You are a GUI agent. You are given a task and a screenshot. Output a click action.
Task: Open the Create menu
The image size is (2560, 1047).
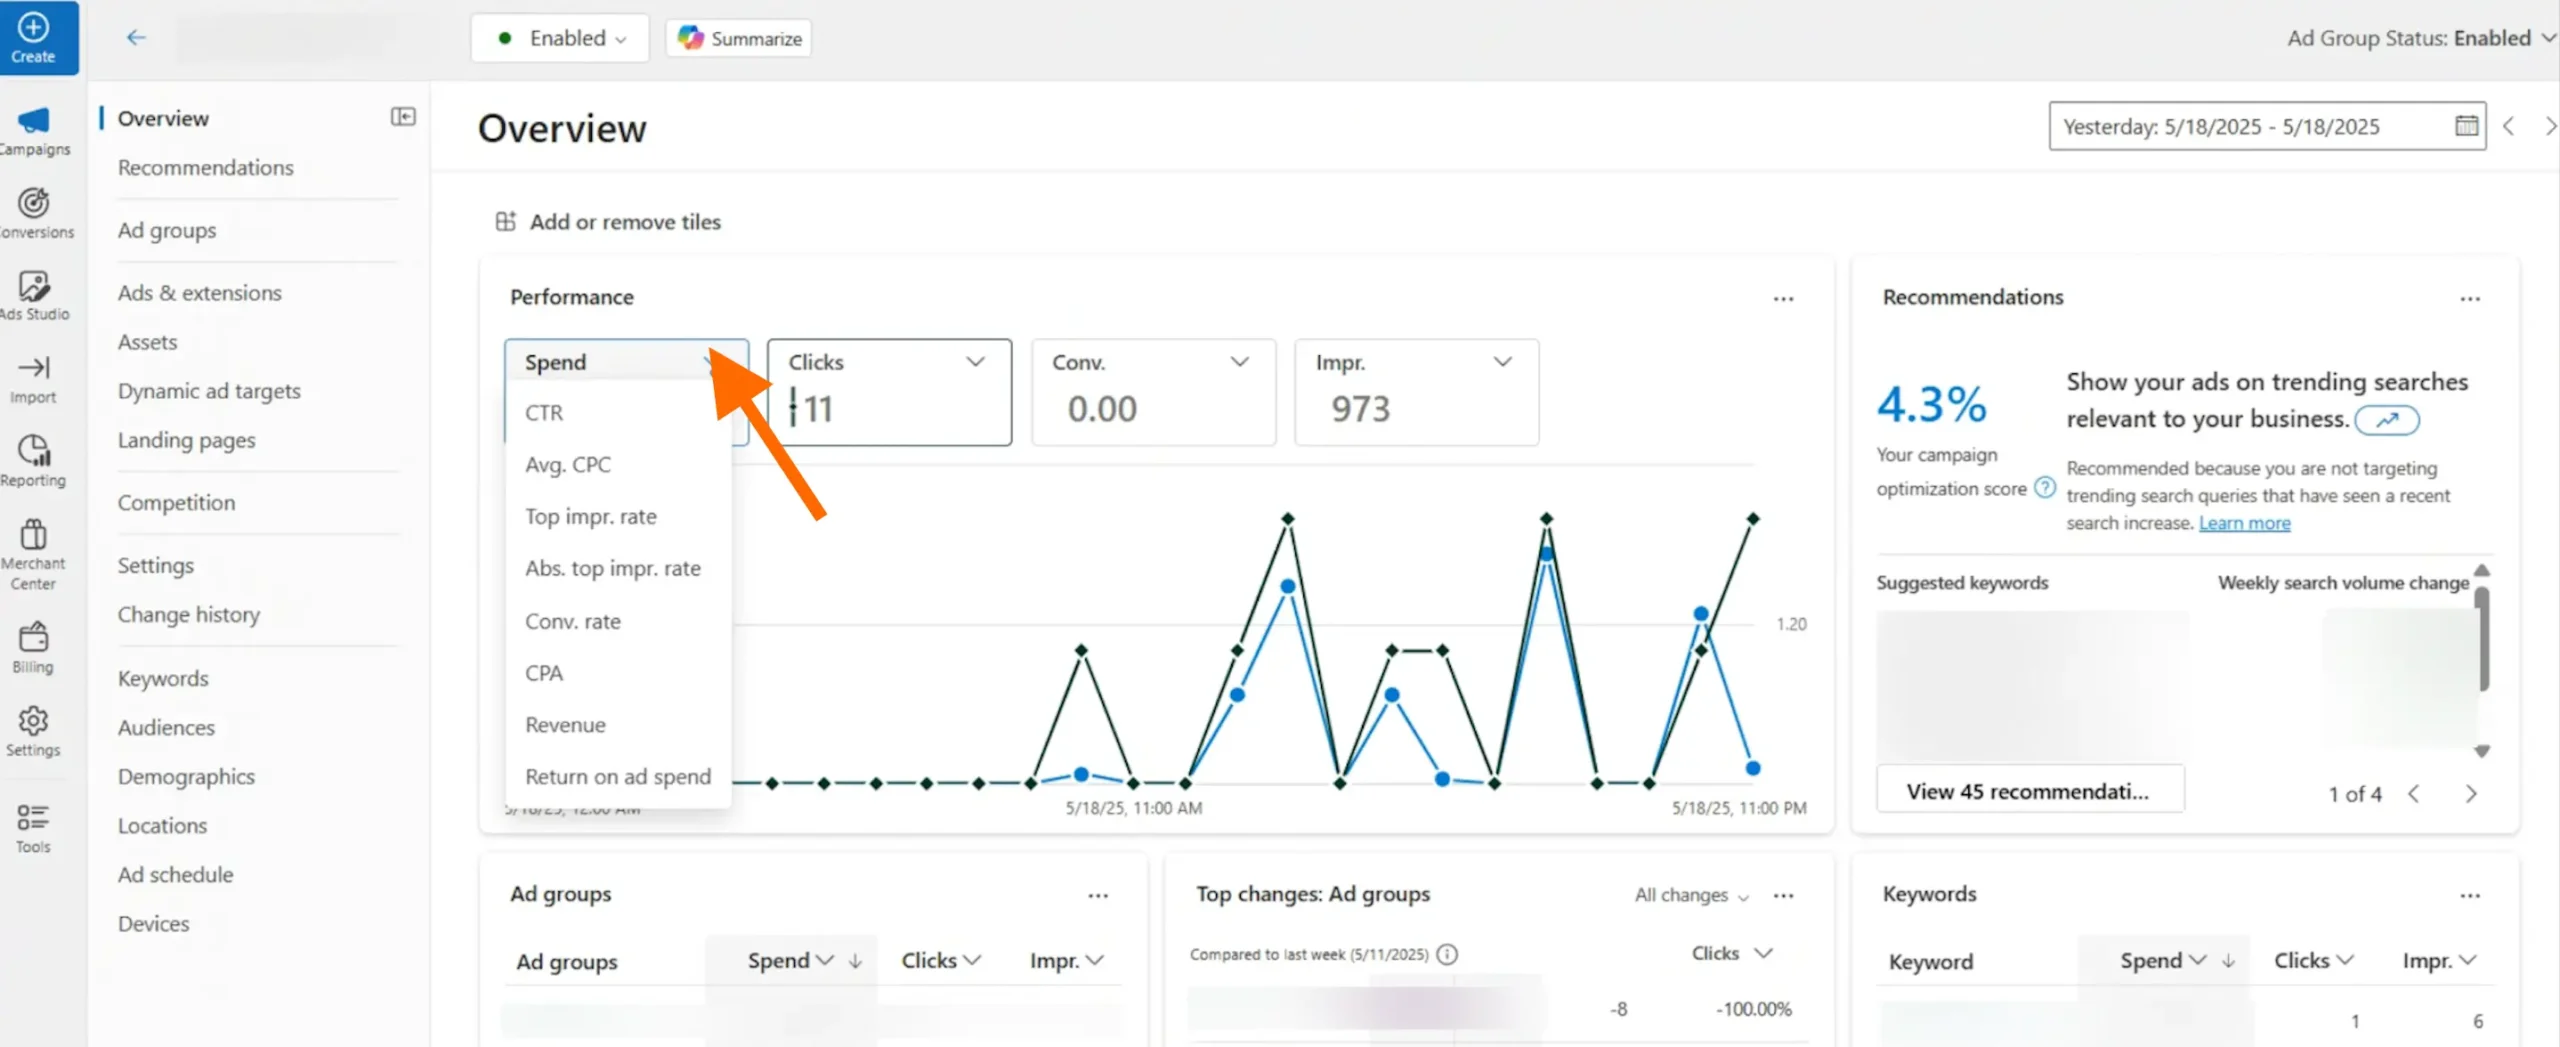36,36
